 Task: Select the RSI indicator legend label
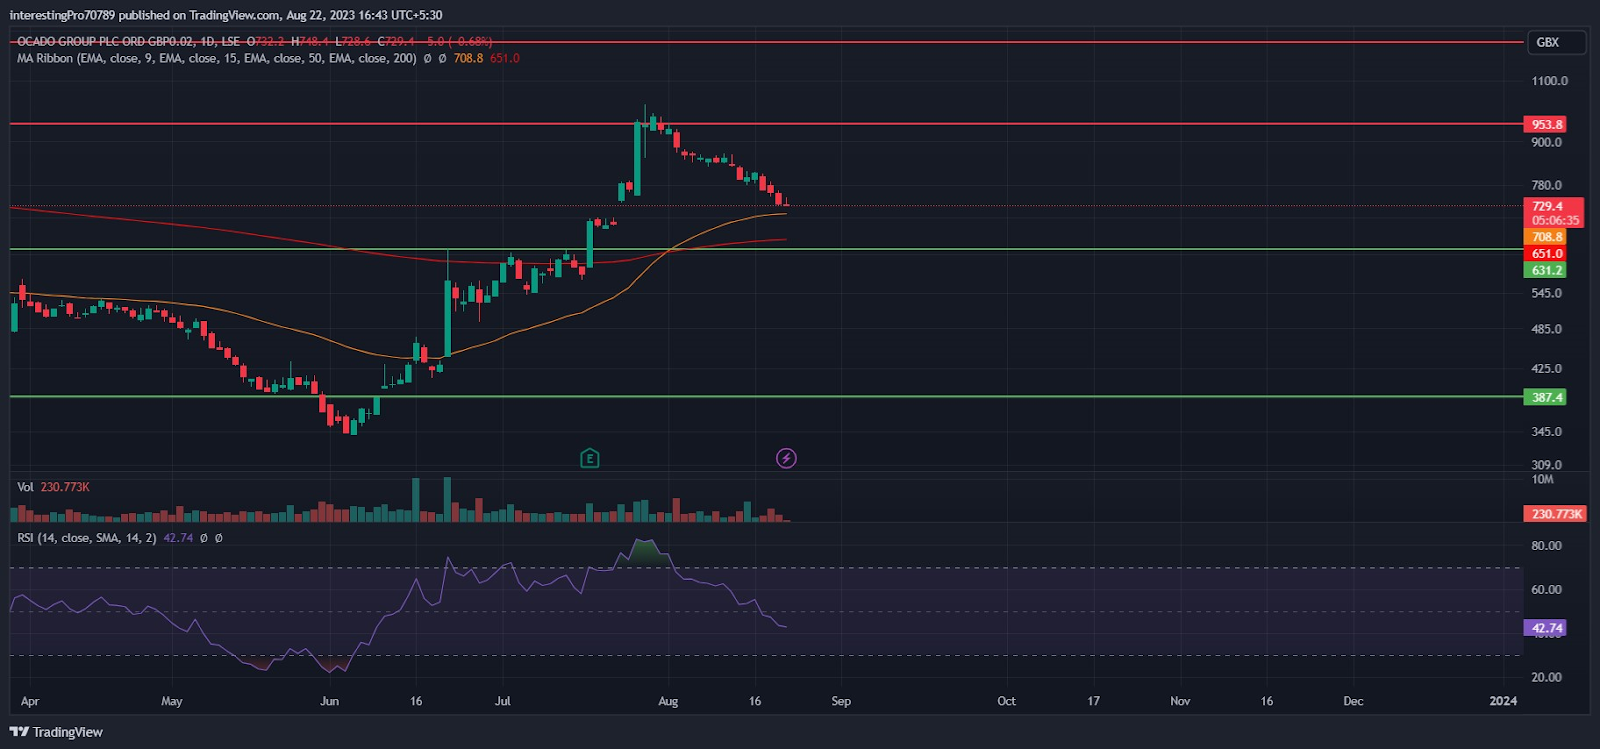click(x=86, y=538)
